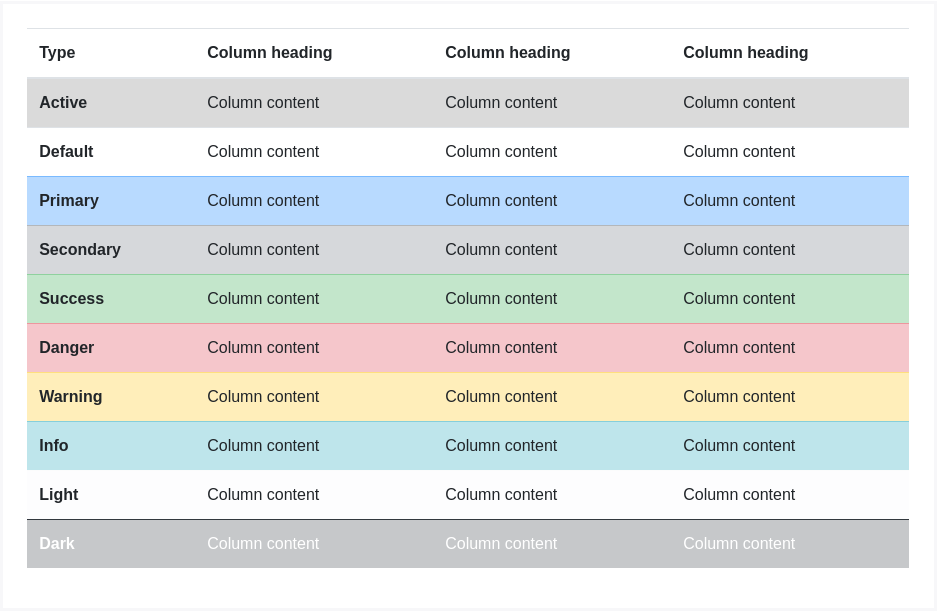Click the Success row label
937x611 pixels.
tap(71, 299)
